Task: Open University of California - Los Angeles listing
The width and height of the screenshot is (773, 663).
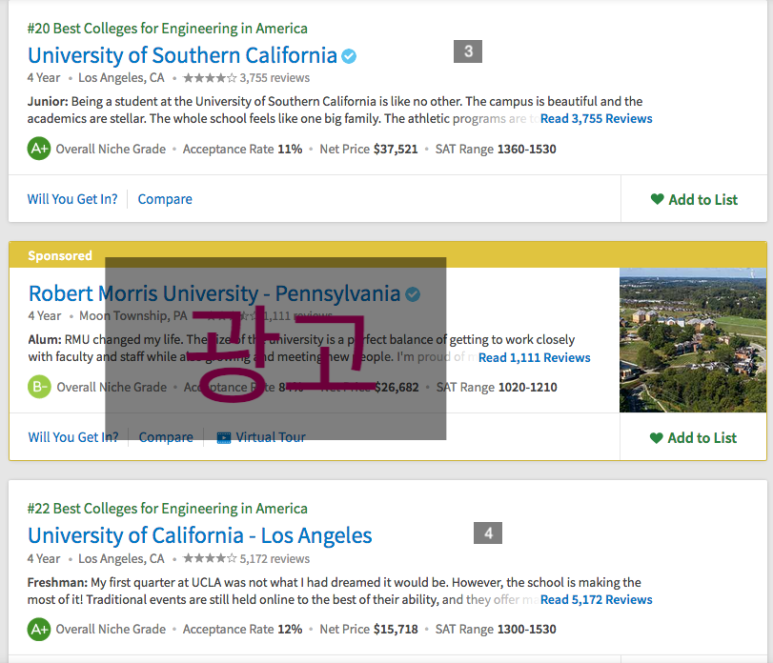Action: click(x=200, y=536)
